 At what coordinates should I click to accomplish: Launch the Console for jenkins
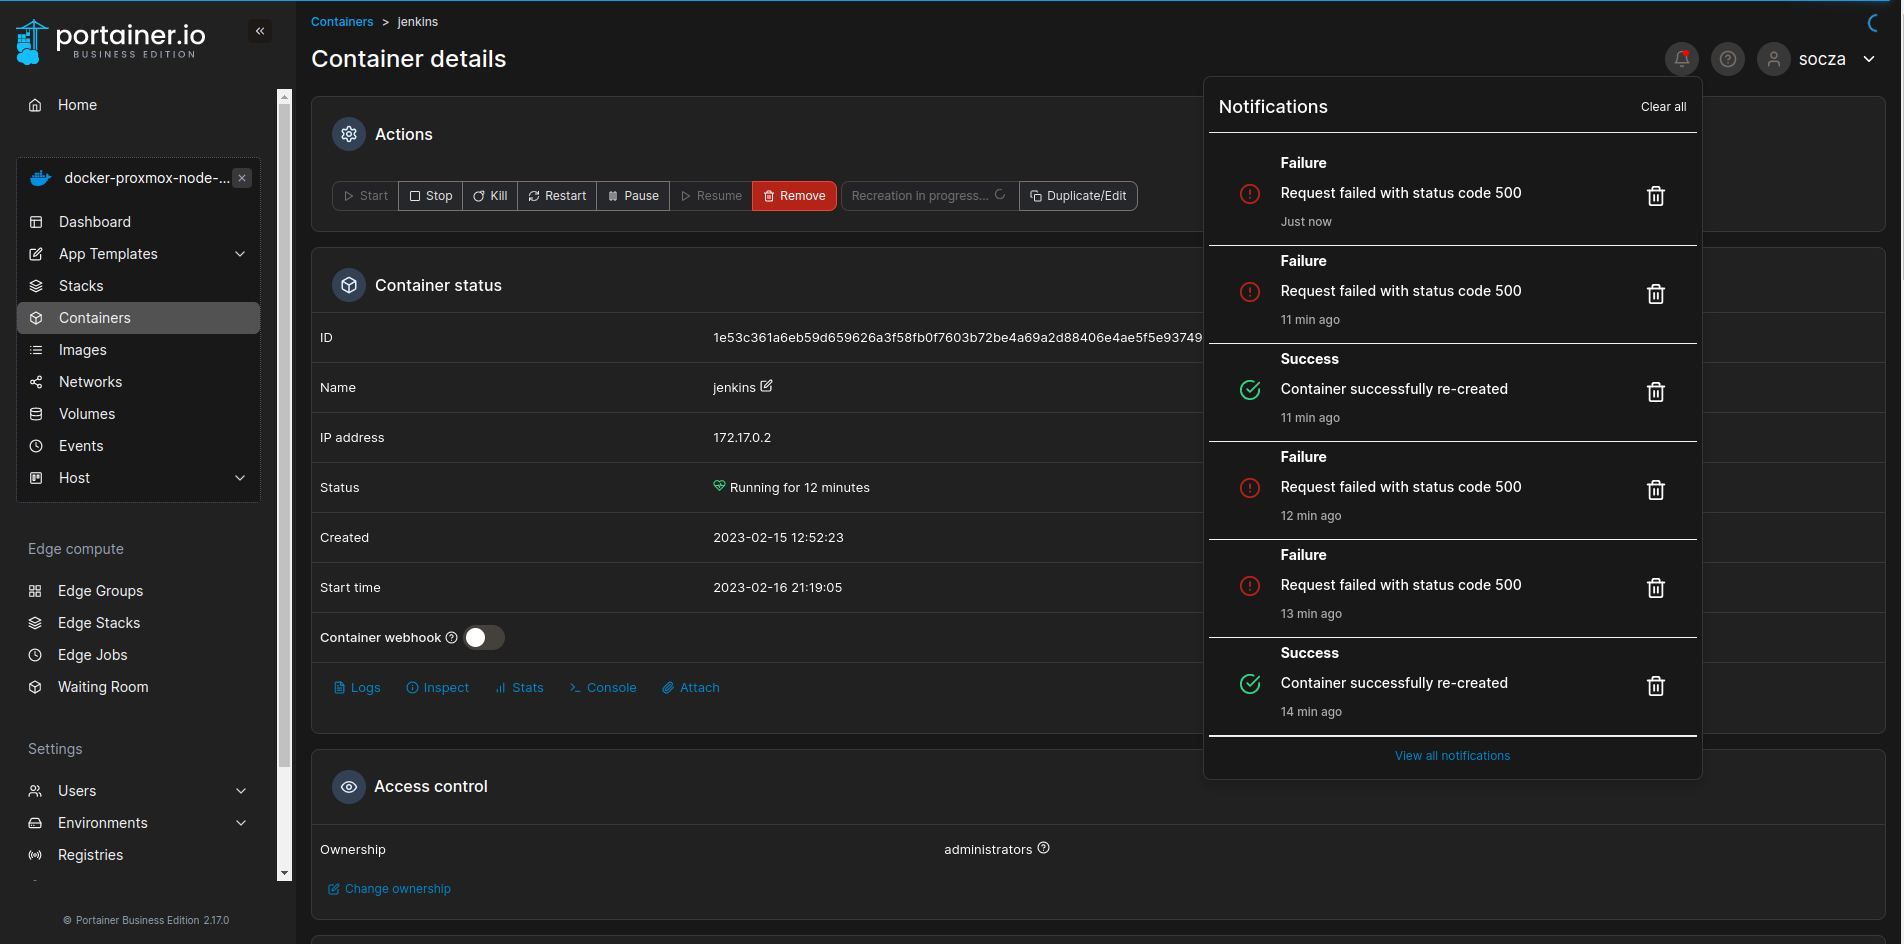[x=602, y=687]
